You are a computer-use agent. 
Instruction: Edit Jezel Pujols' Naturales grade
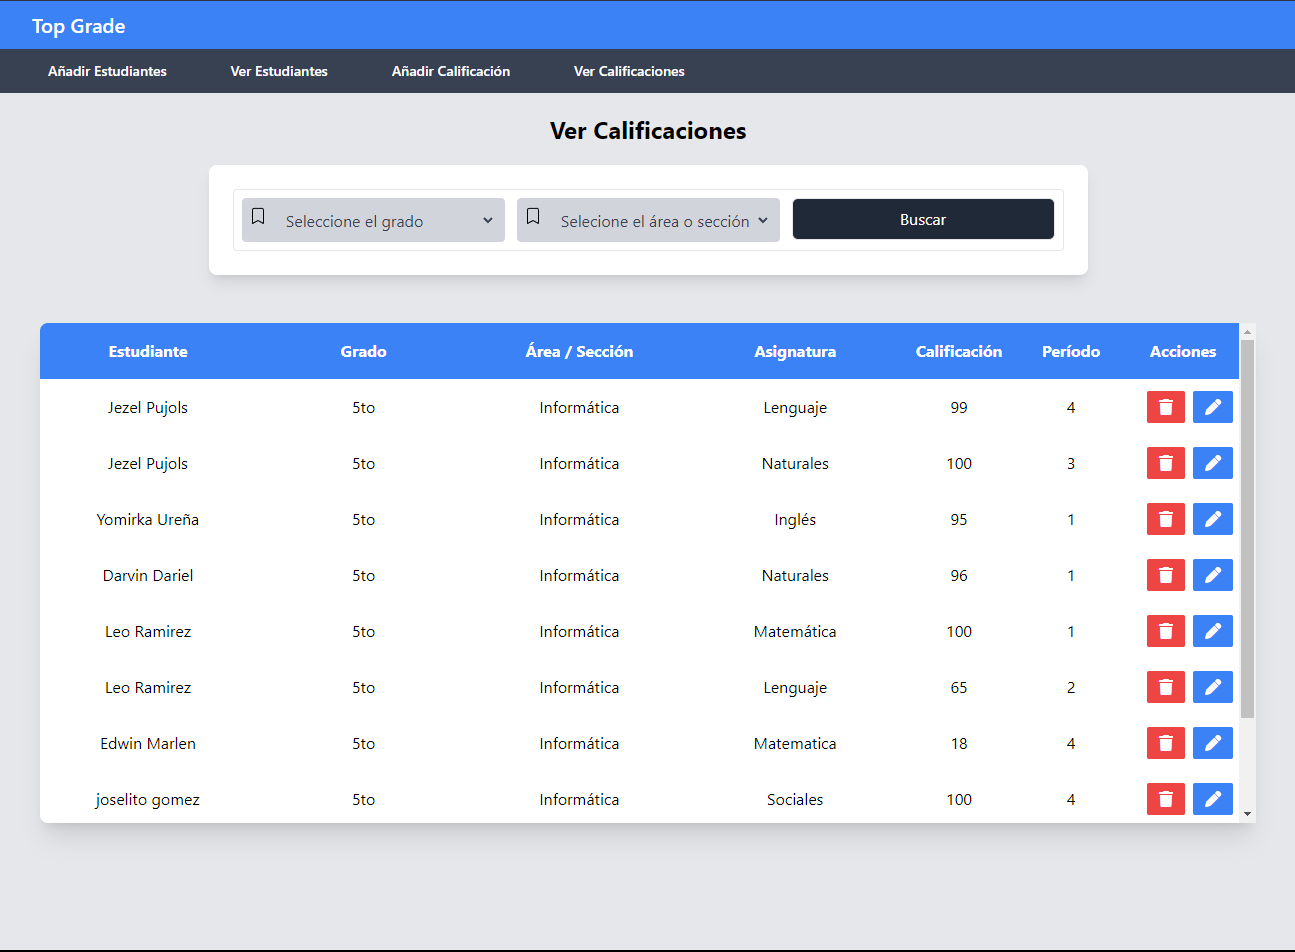[x=1212, y=463]
